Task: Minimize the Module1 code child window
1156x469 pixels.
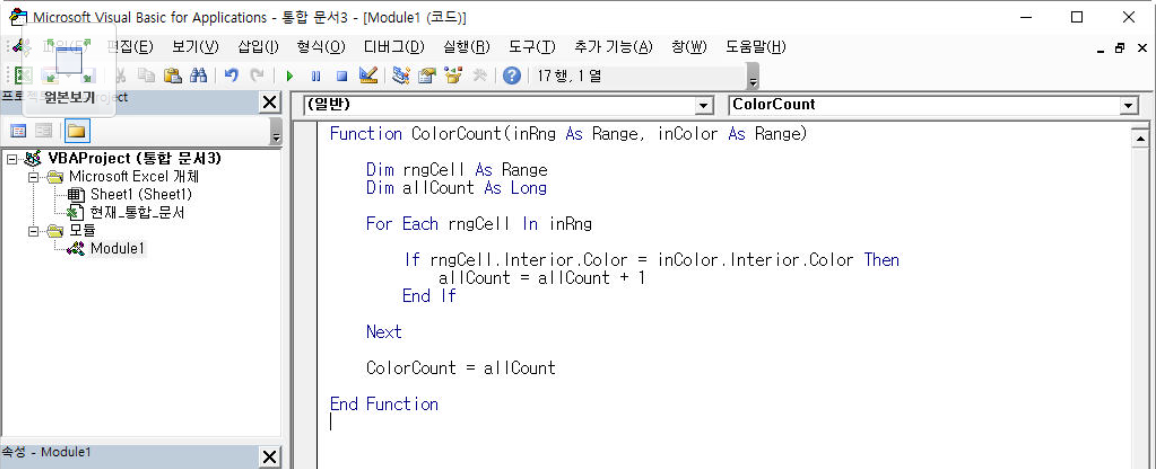Action: pyautogui.click(x=1100, y=49)
